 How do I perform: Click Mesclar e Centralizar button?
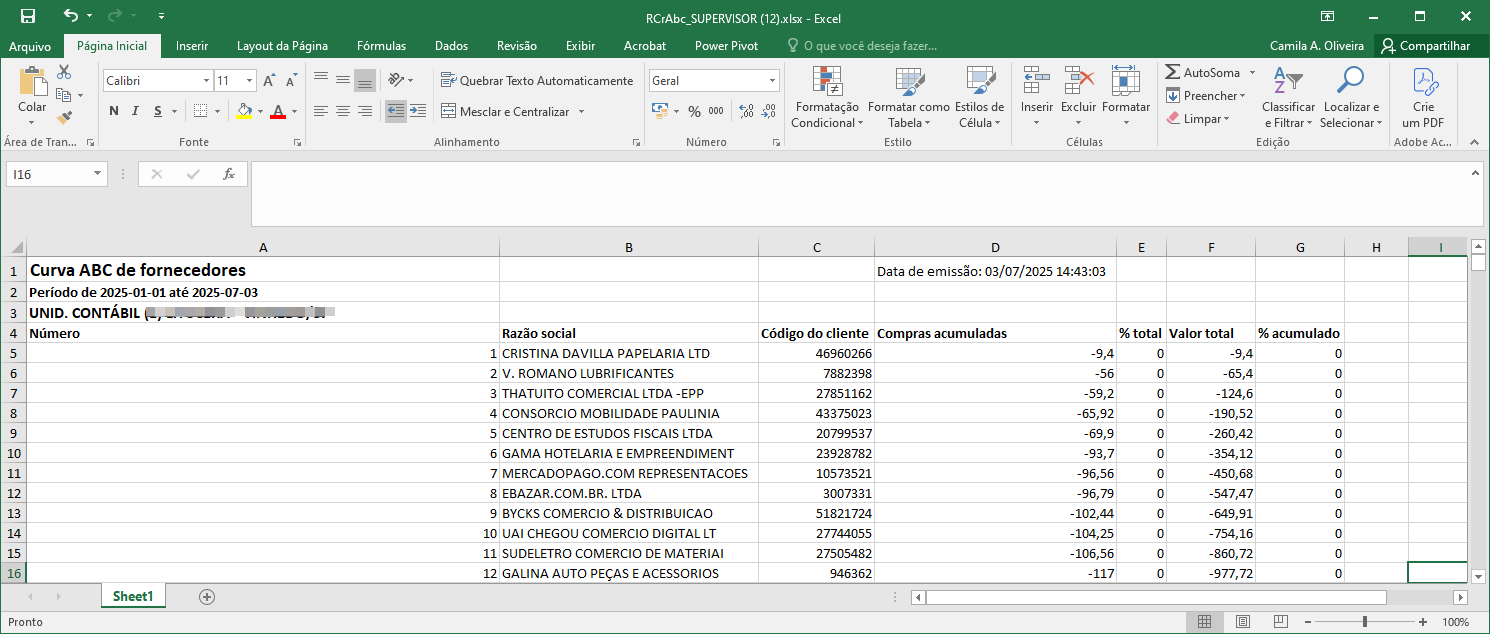(505, 111)
